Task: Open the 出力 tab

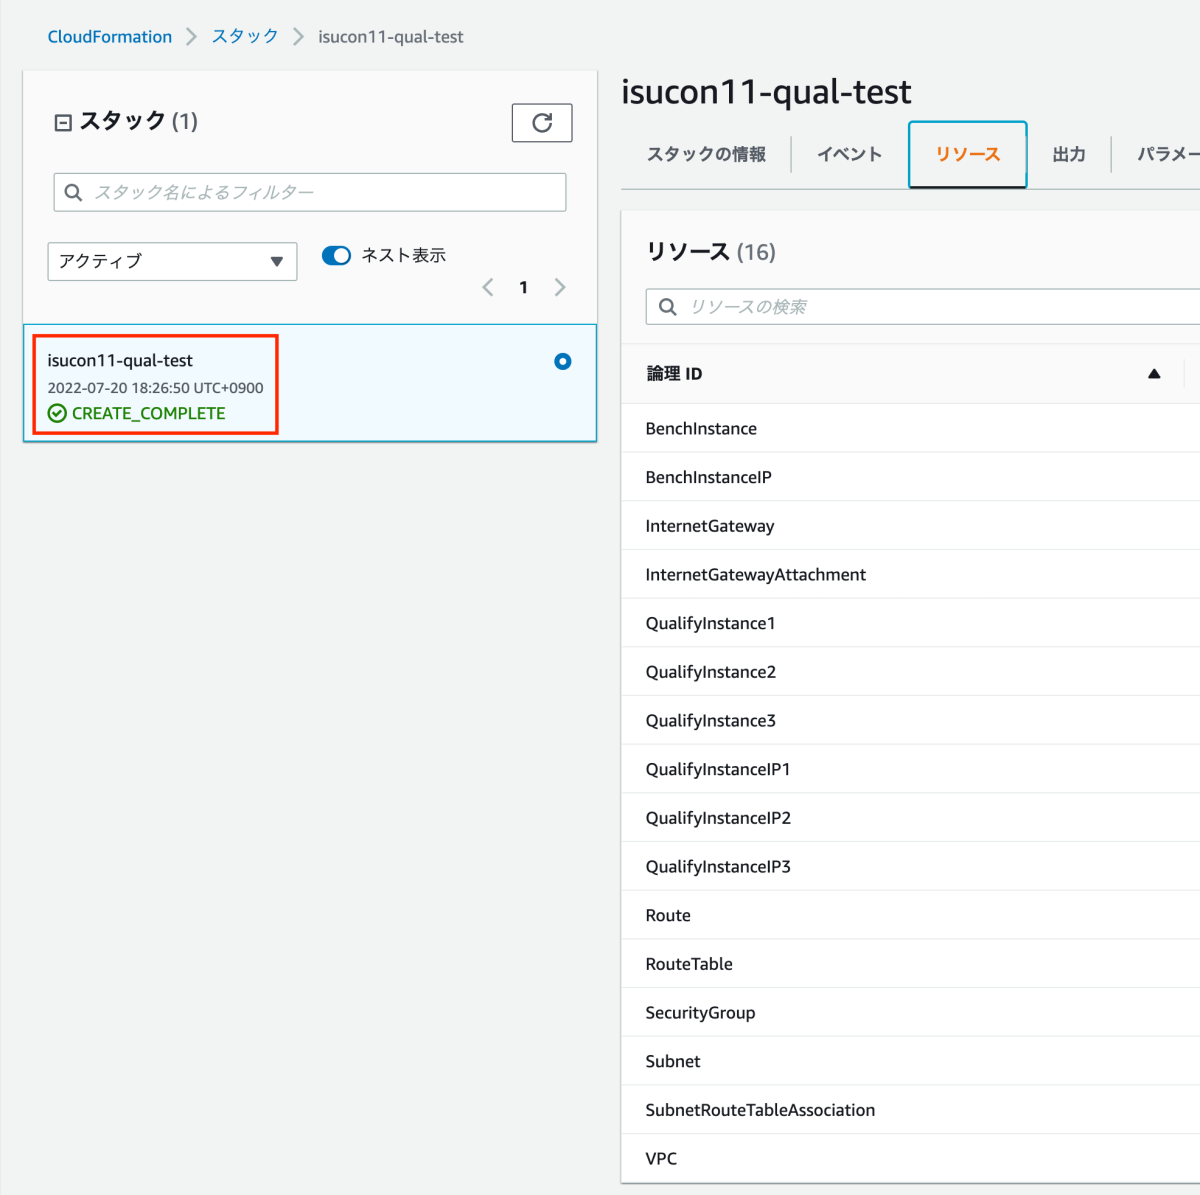Action: point(1068,155)
